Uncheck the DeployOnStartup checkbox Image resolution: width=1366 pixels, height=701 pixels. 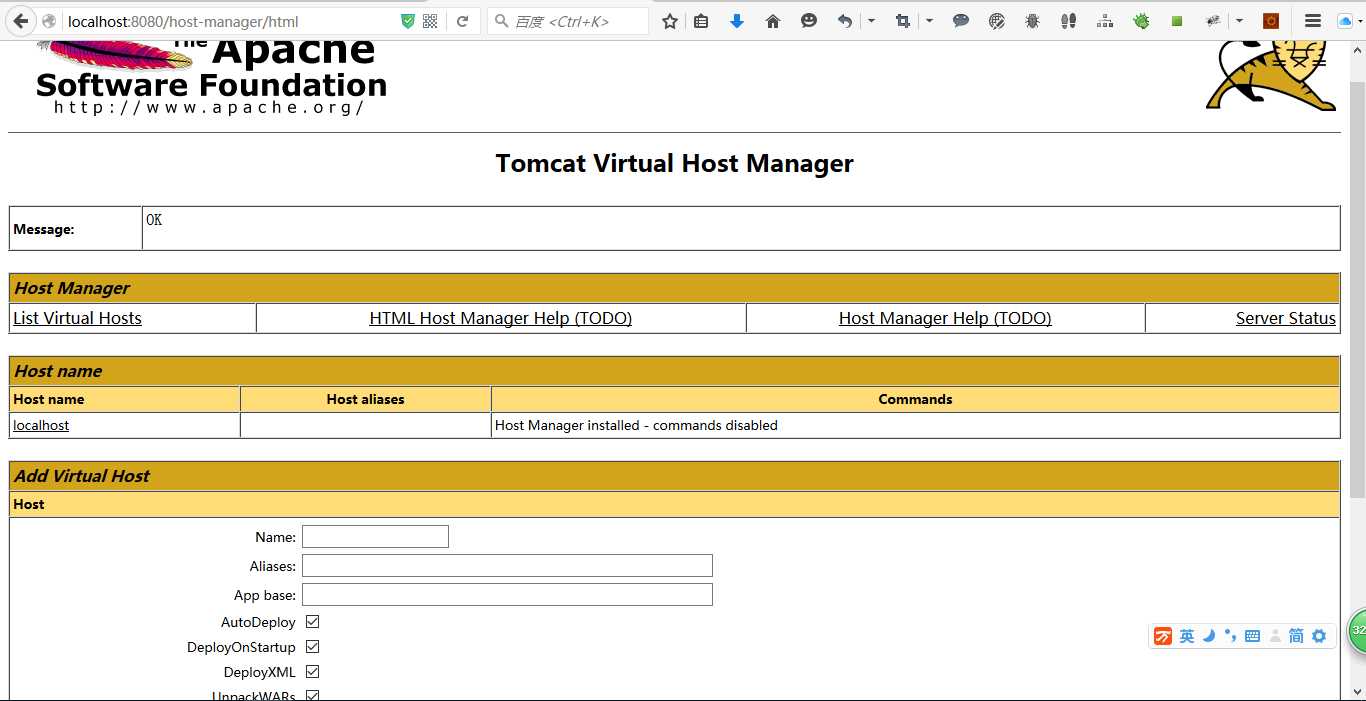(312, 647)
